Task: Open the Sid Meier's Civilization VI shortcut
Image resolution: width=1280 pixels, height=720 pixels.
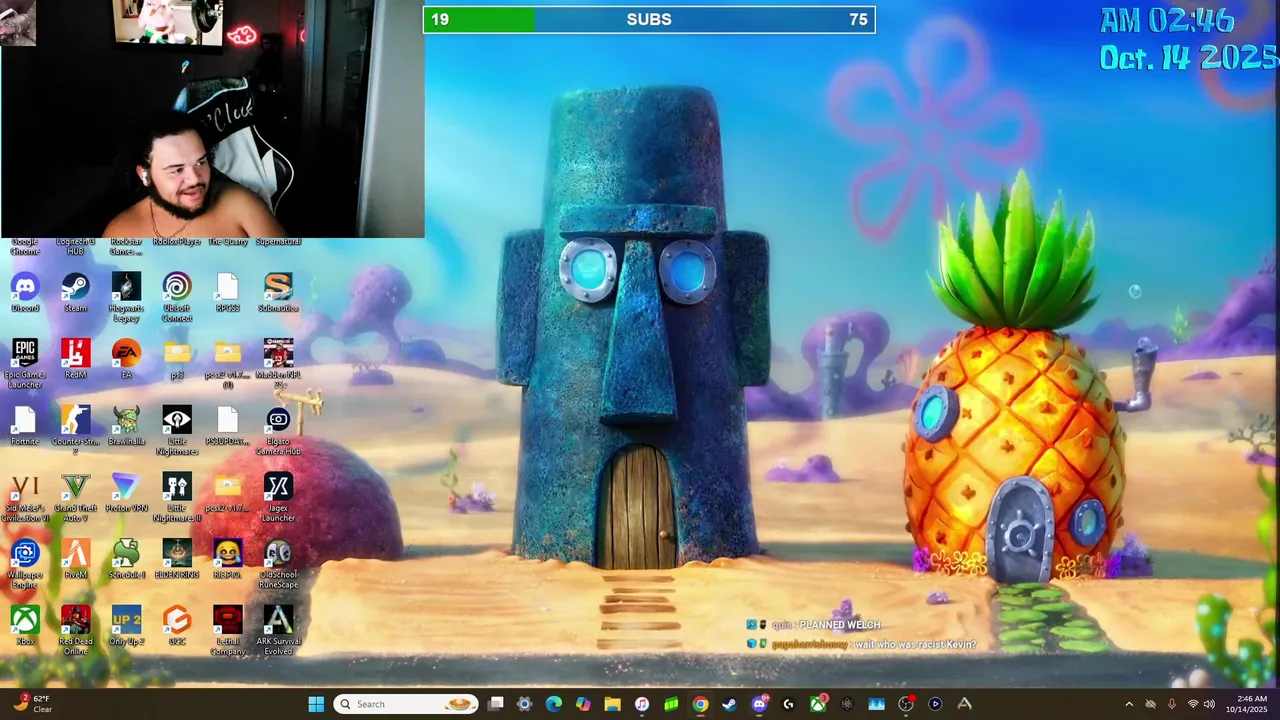Action: point(25,498)
